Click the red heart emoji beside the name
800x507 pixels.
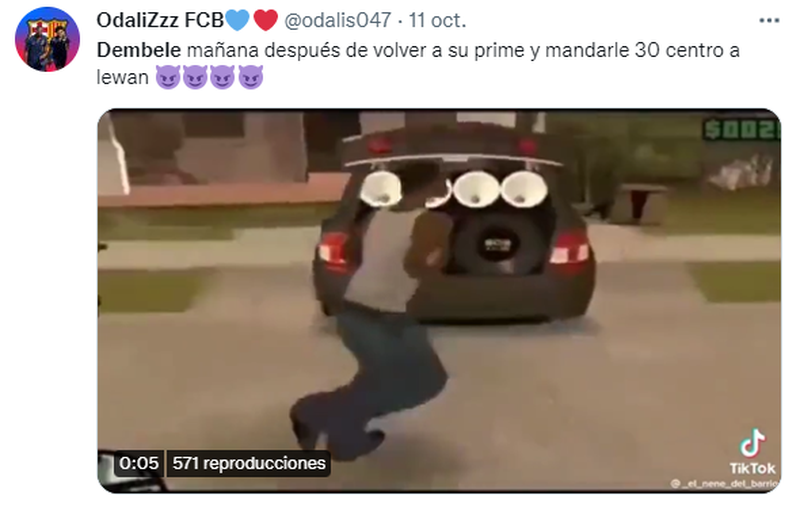[265, 20]
